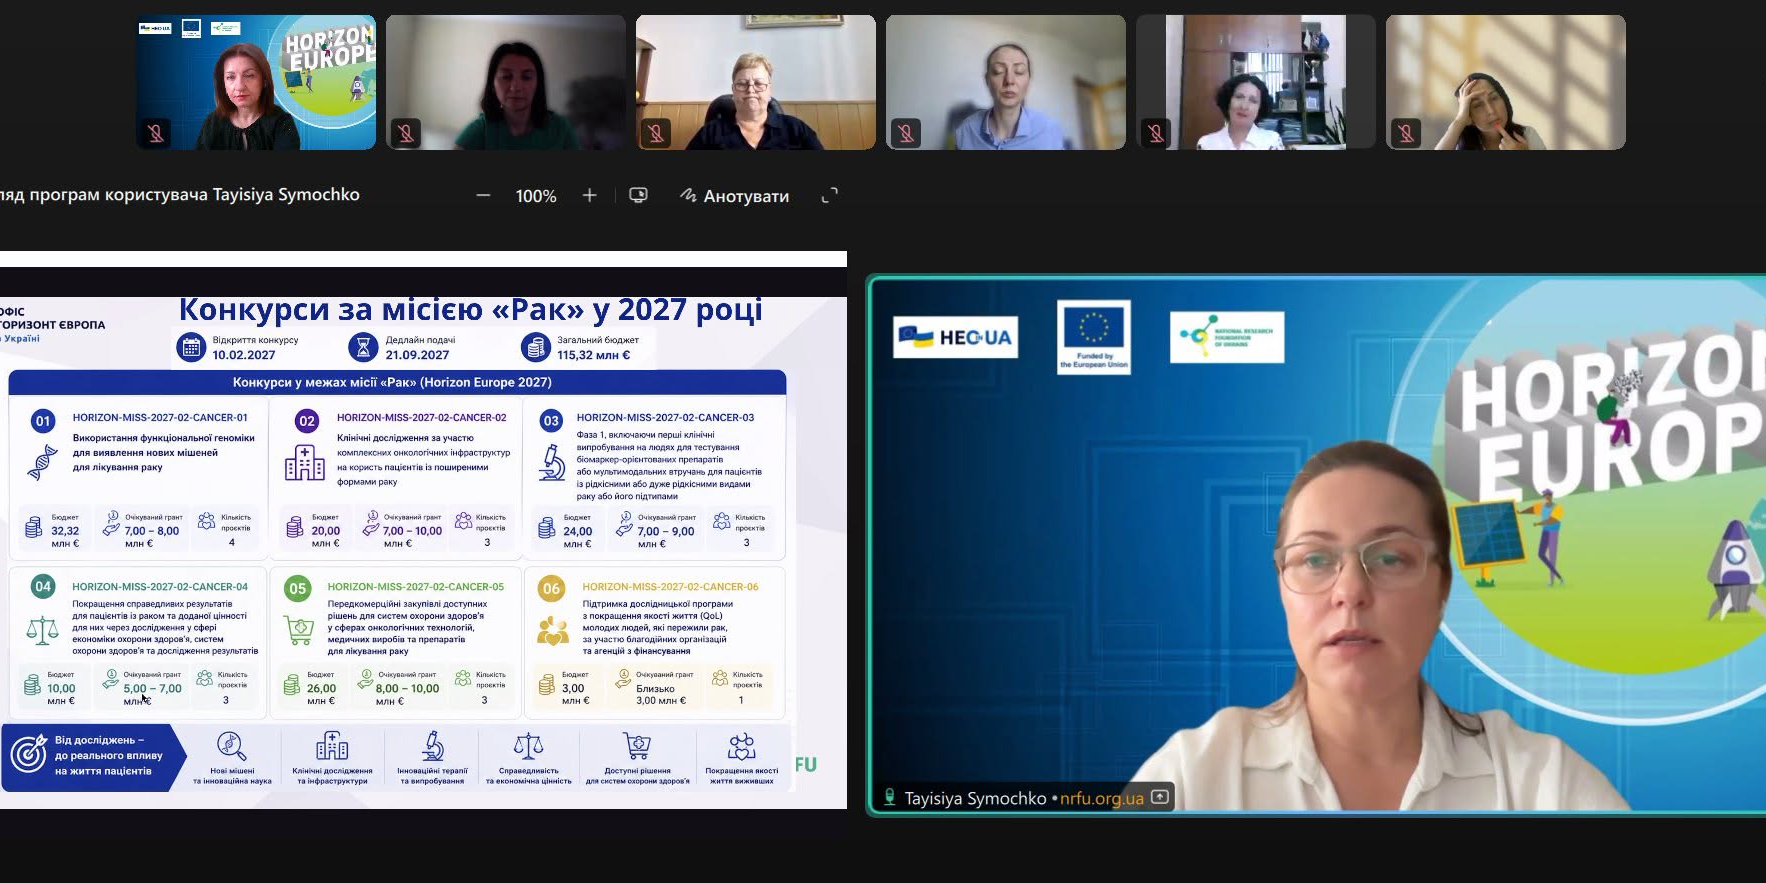Click the 32,32 млн € budget value
This screenshot has width=1766, height=883.
point(65,536)
